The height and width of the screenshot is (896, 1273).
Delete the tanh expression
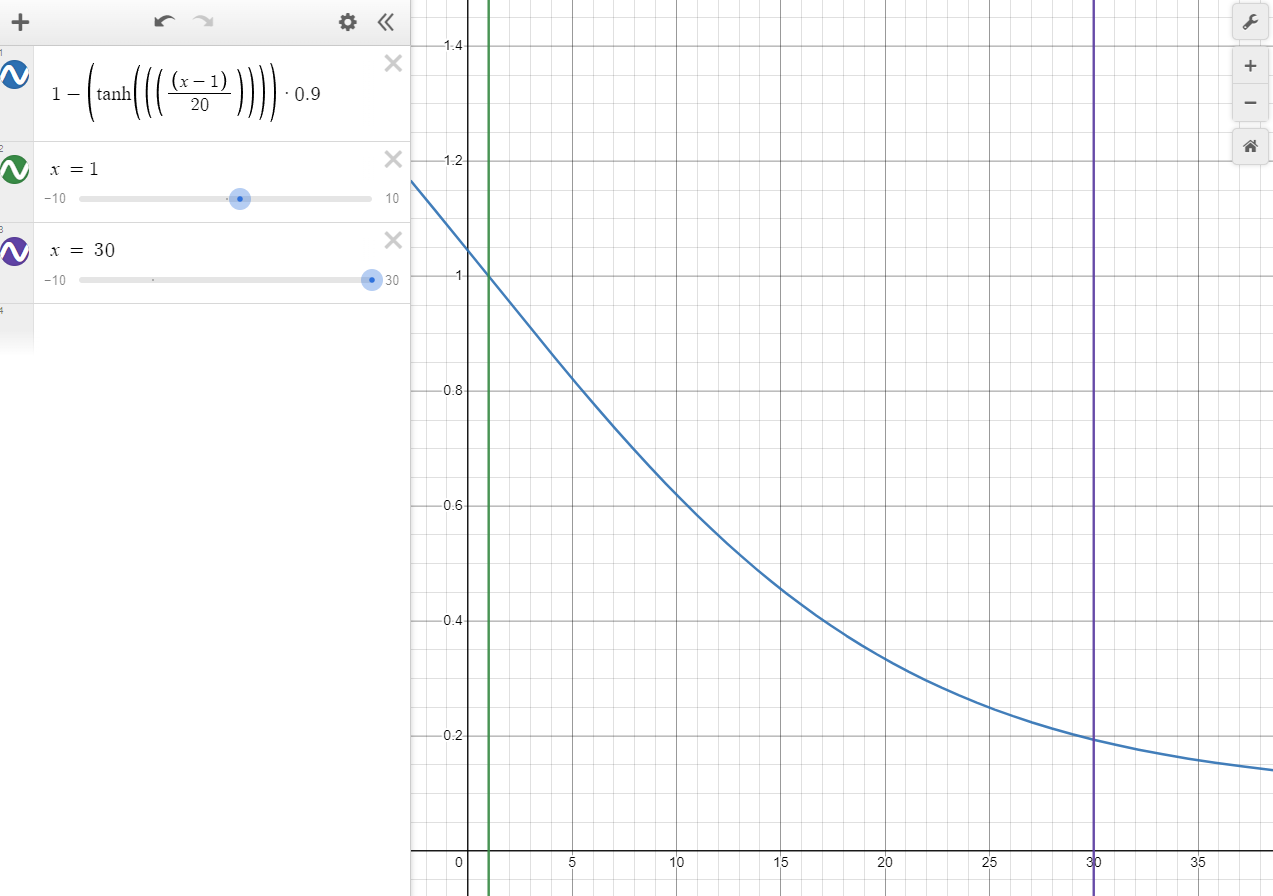[x=393, y=64]
